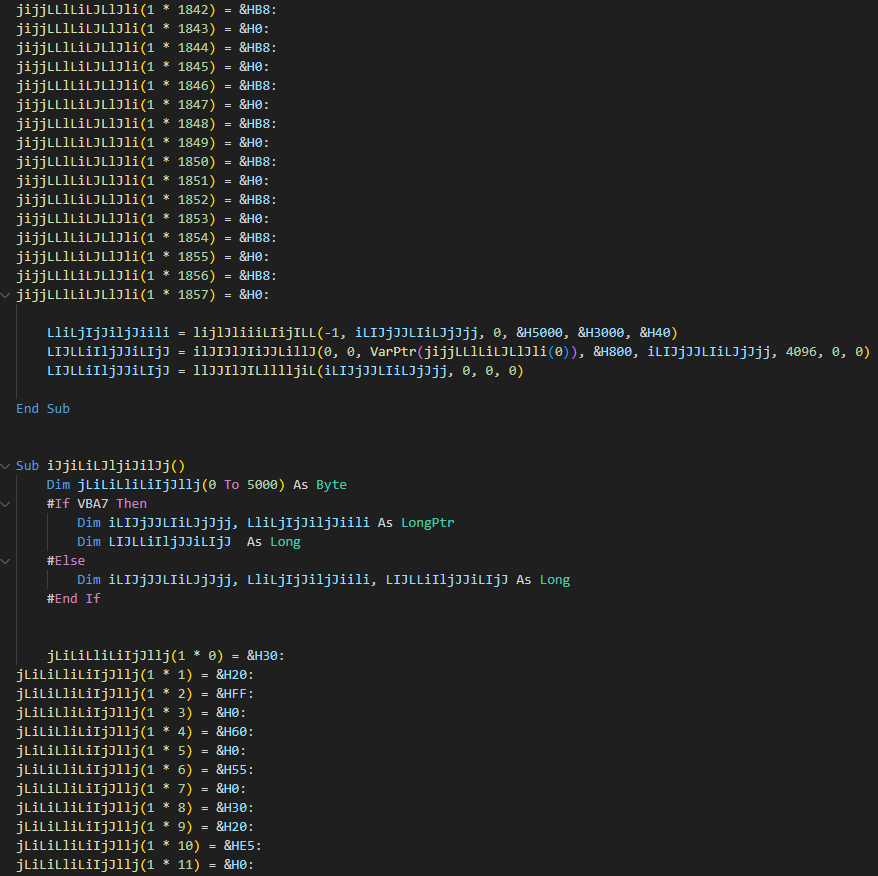Click 'As Long' type on #Else Dim line

pyautogui.click(x=543, y=580)
